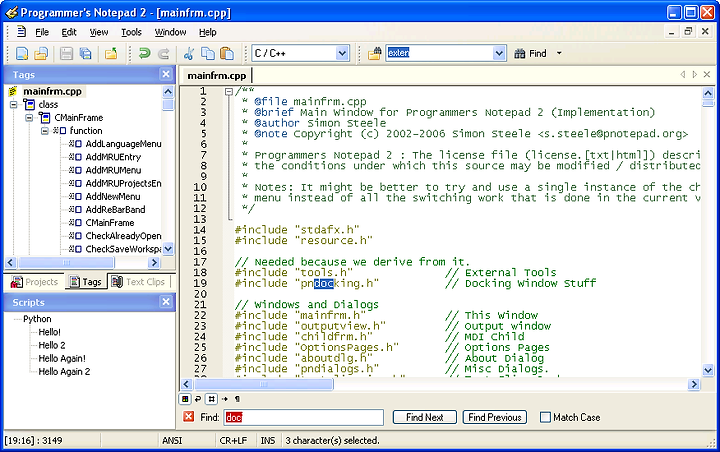720x452 pixels.
Task: Select AddReBarBand function tag
Action: point(115,210)
